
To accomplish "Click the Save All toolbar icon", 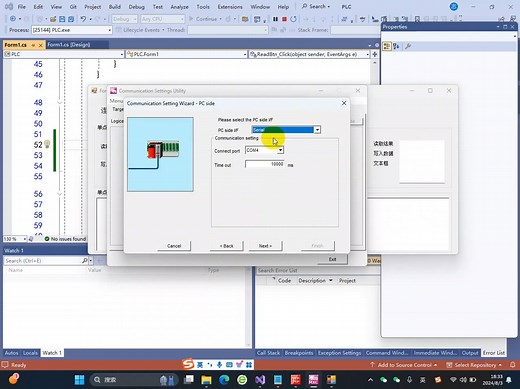I will [71, 19].
